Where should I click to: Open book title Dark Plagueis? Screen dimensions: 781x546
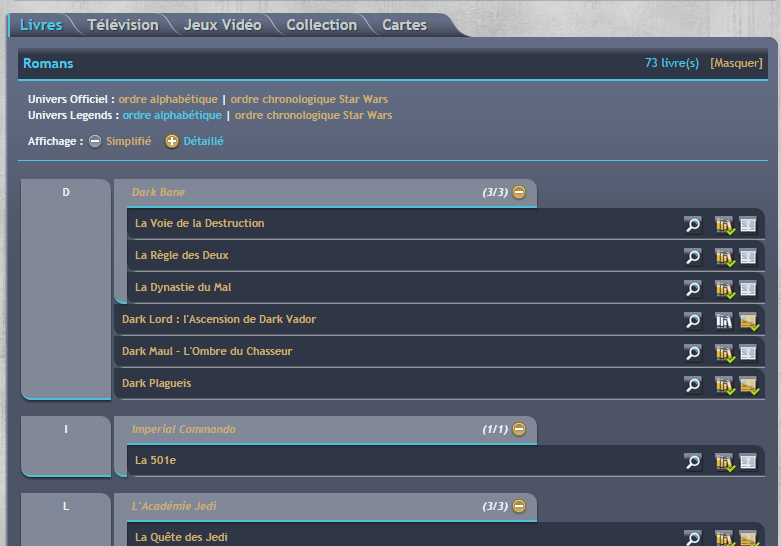[x=156, y=384]
